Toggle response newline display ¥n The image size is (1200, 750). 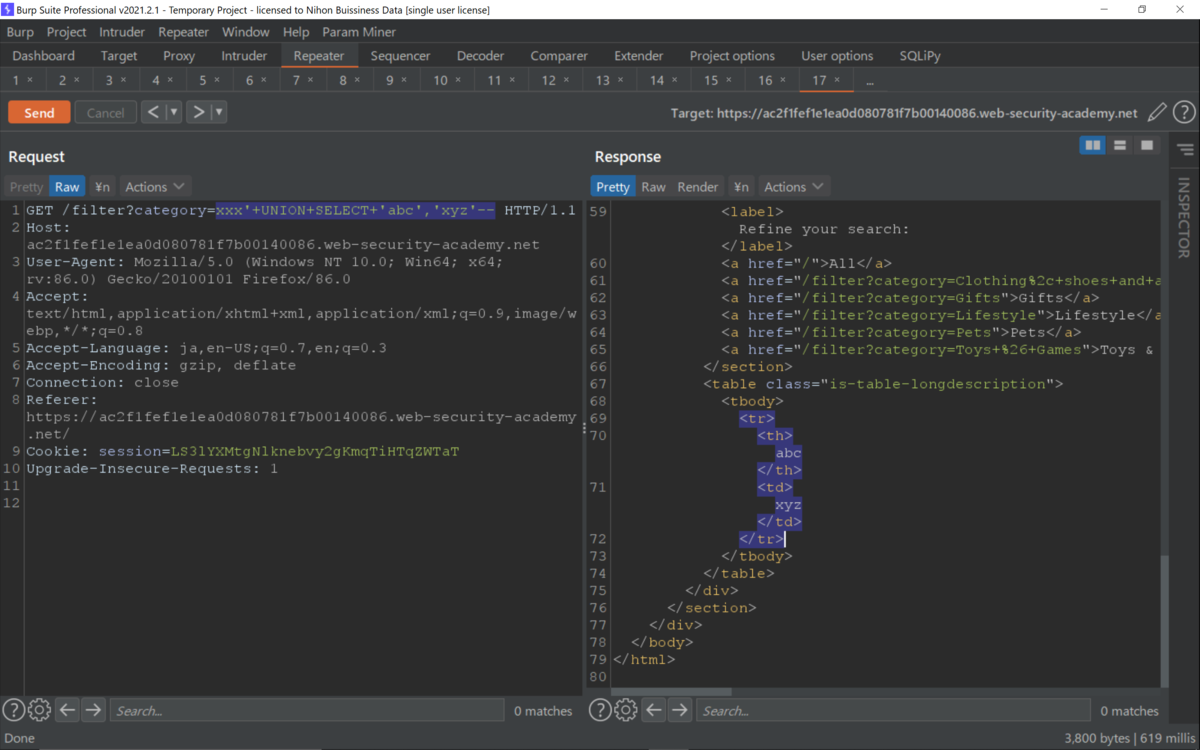pos(741,187)
